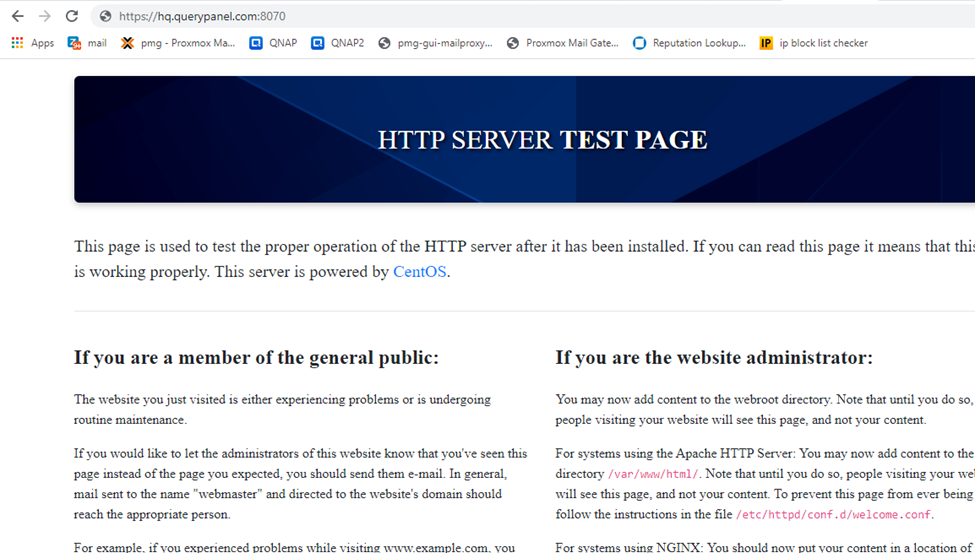975x553 pixels.
Task: Open the pmg - Proxmox bookmark
Action: click(x=178, y=43)
